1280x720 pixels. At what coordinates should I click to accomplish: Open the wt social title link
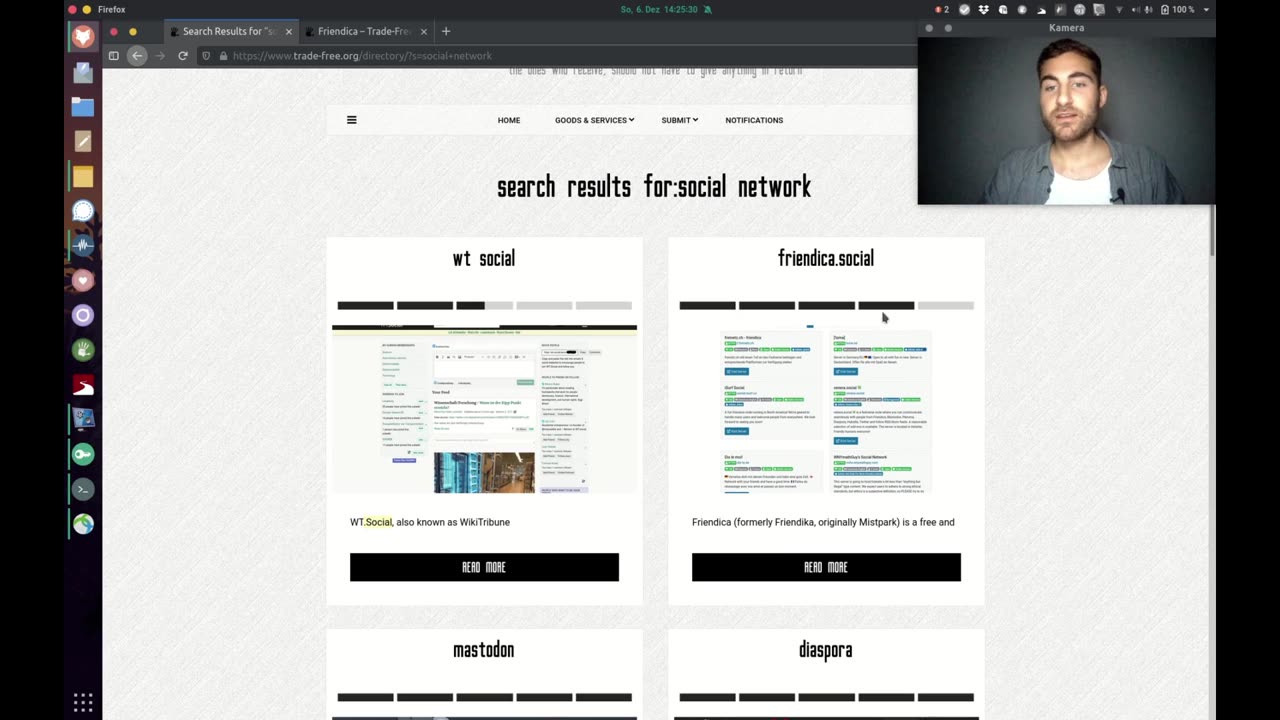(x=484, y=258)
